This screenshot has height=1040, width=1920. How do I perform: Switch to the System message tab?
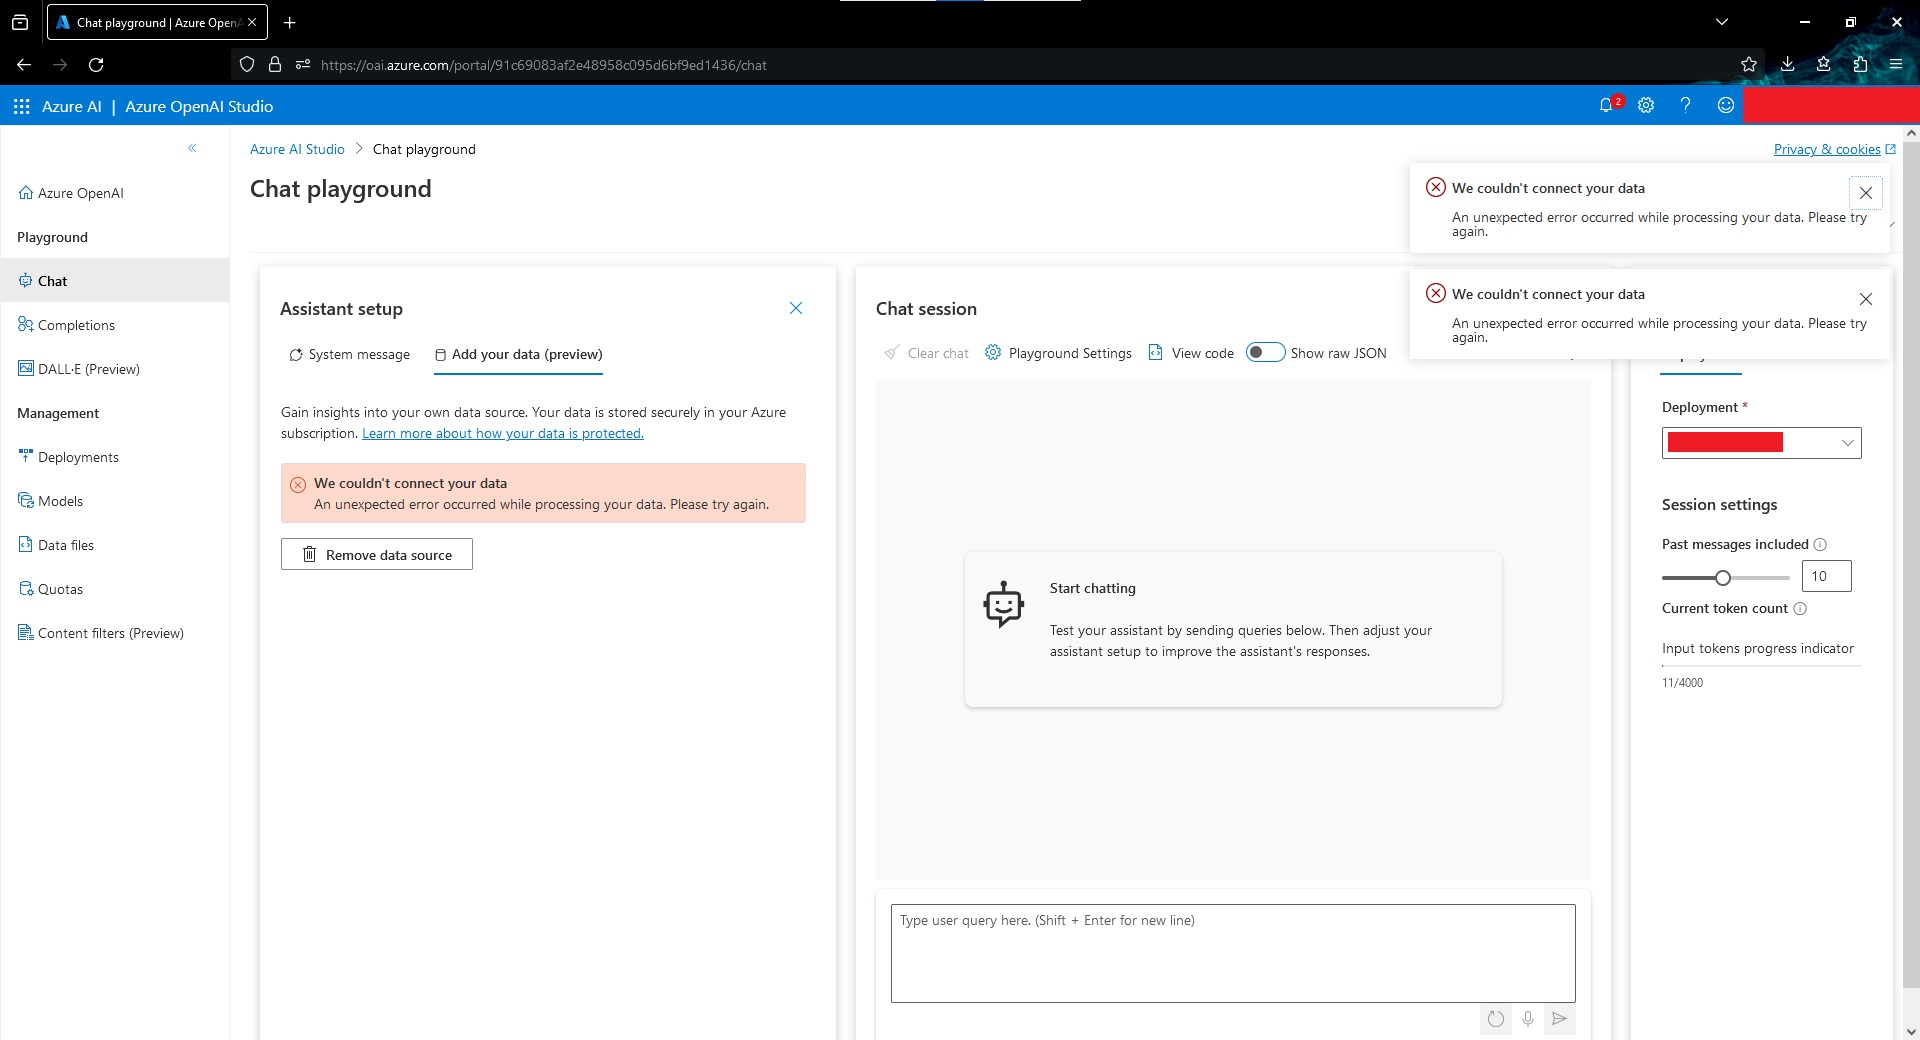(349, 354)
